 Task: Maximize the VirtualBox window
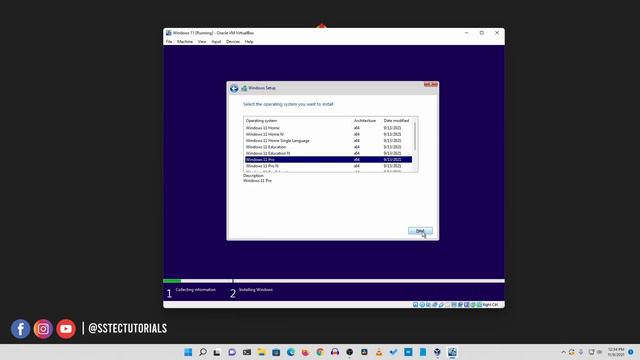tap(482, 33)
